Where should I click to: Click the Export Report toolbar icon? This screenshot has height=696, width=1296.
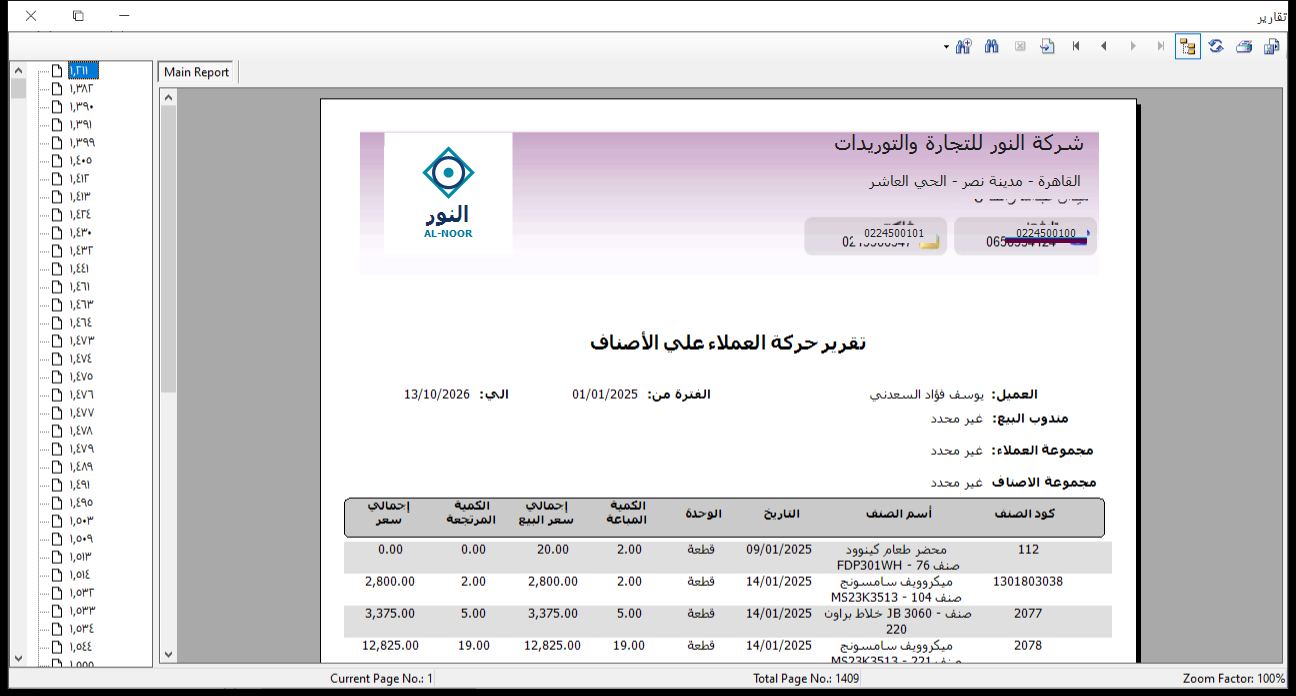1272,46
